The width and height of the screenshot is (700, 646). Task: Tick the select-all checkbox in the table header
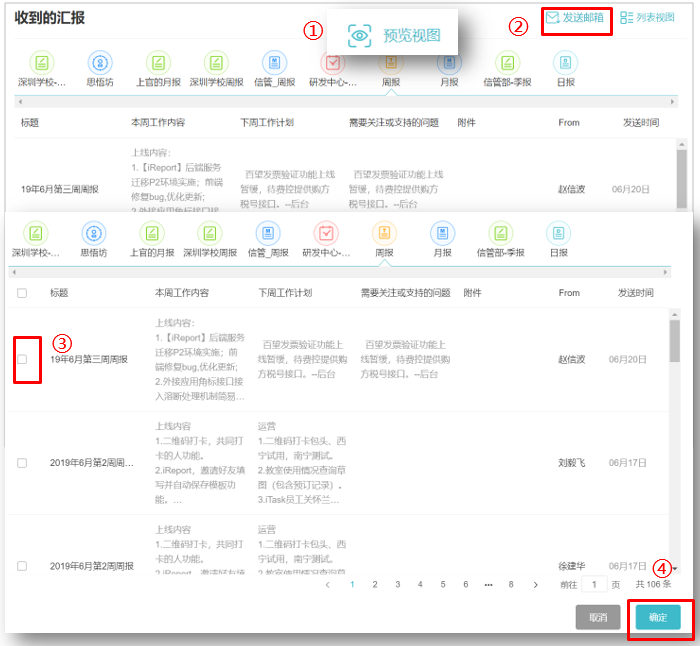point(22,293)
